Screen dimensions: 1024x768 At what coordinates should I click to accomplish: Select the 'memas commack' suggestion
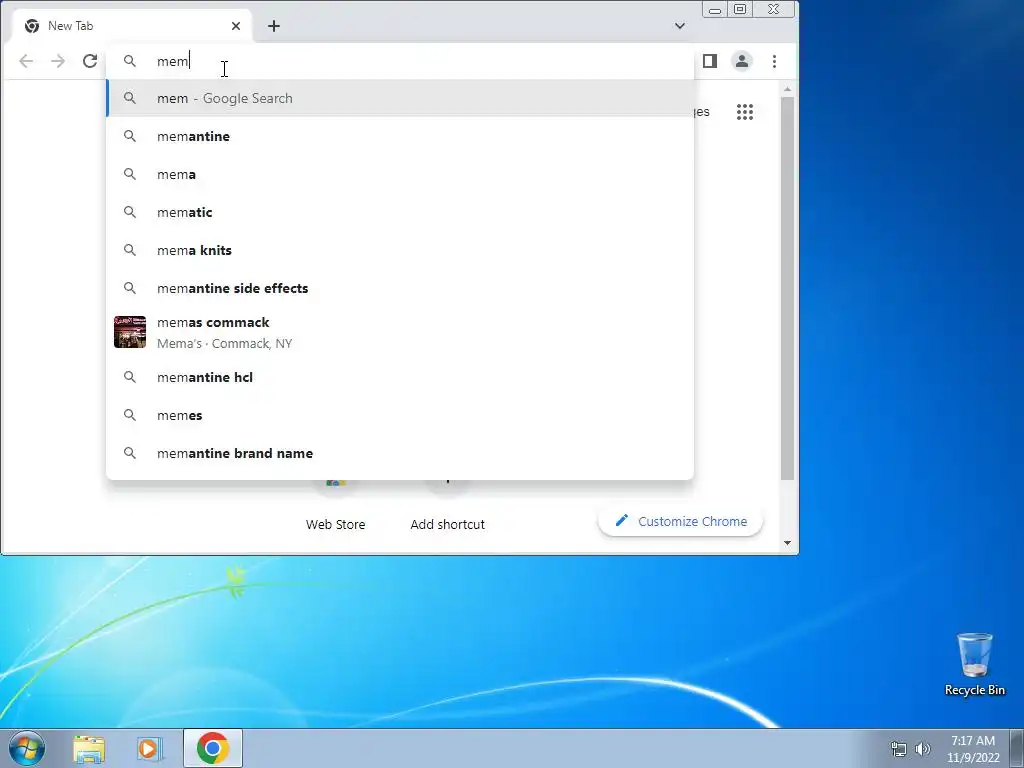point(400,332)
